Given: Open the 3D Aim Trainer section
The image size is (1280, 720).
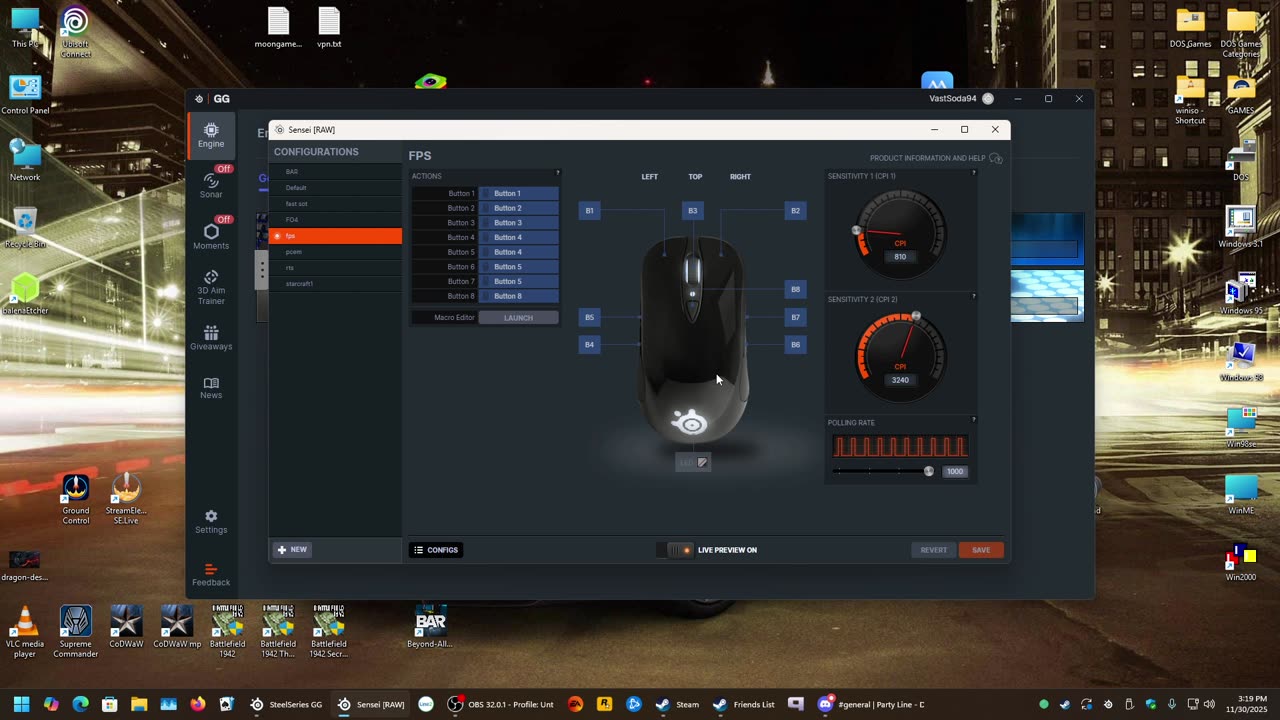Looking at the screenshot, I should pyautogui.click(x=211, y=287).
